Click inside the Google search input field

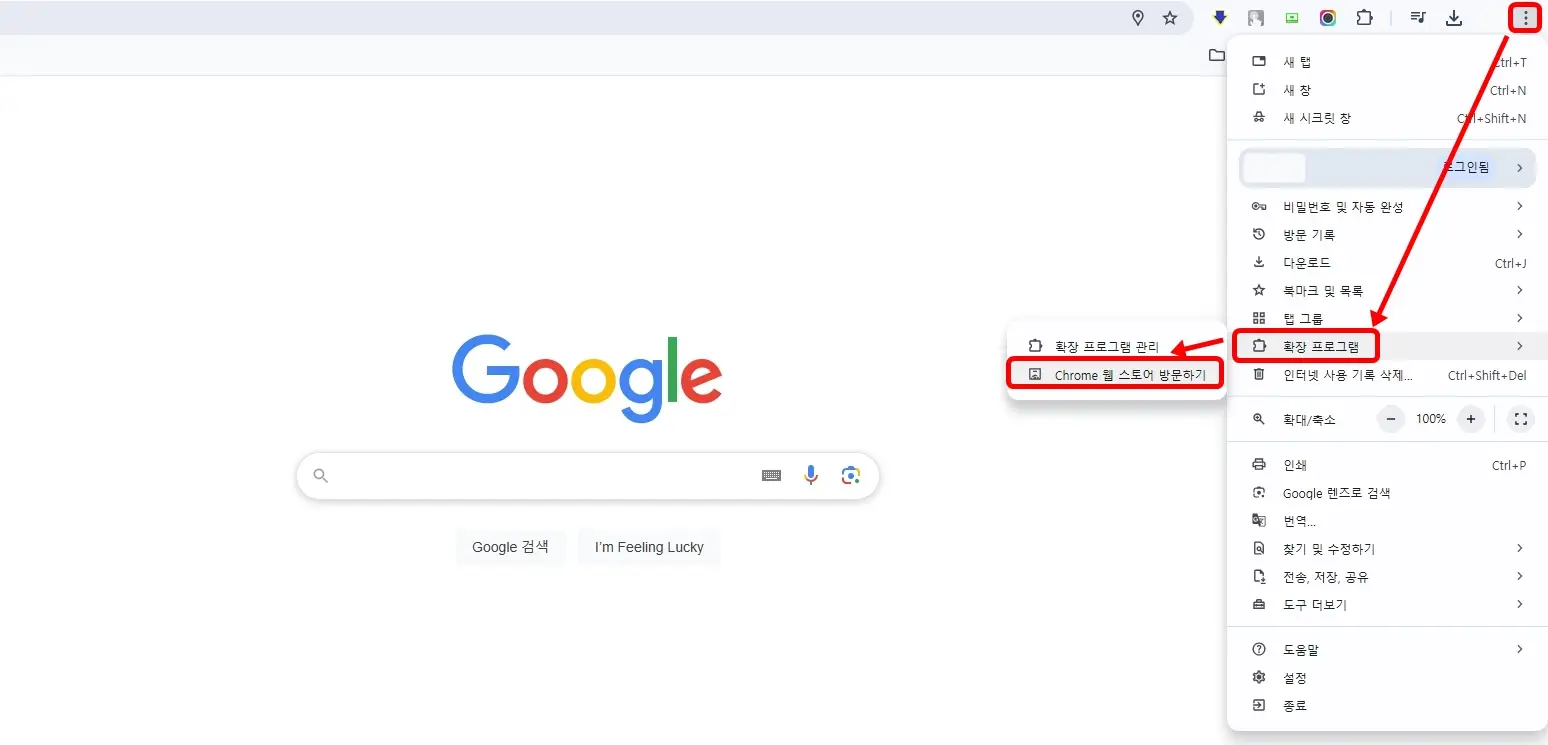point(550,475)
